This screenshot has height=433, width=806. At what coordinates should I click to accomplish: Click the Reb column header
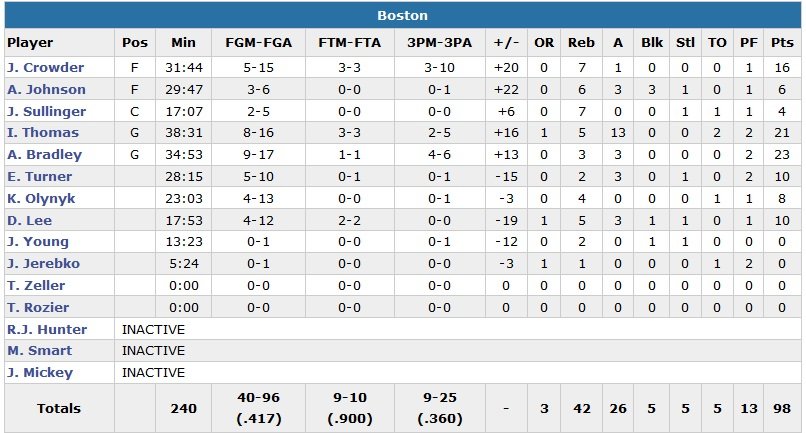click(x=581, y=43)
